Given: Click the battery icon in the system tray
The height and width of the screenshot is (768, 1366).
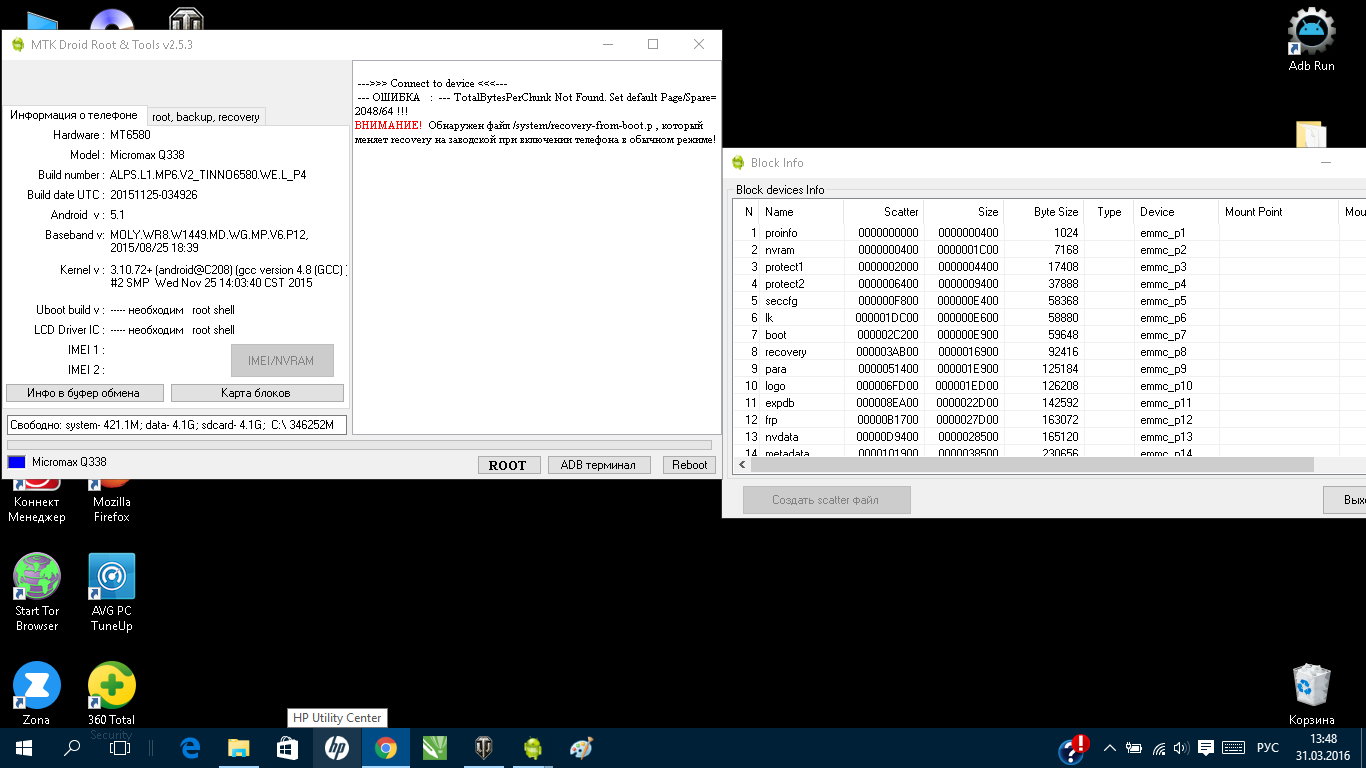Looking at the screenshot, I should [x=1134, y=748].
